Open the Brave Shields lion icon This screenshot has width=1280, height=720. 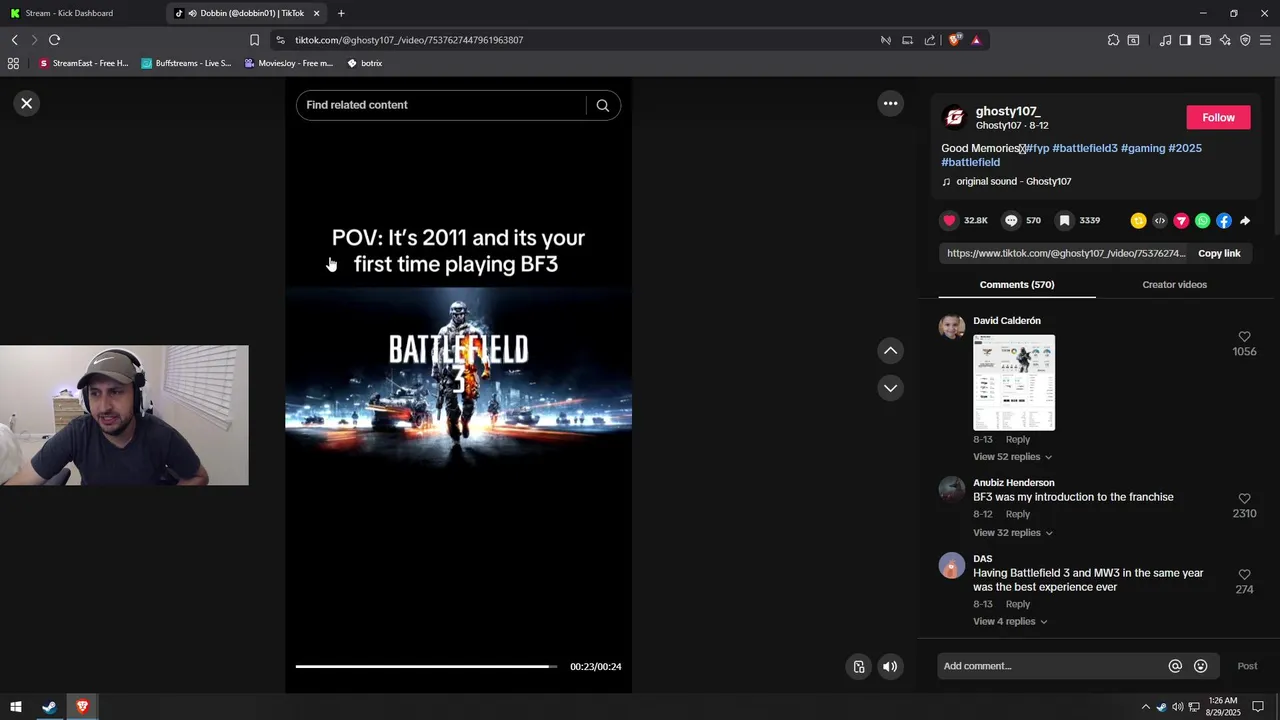pos(955,40)
